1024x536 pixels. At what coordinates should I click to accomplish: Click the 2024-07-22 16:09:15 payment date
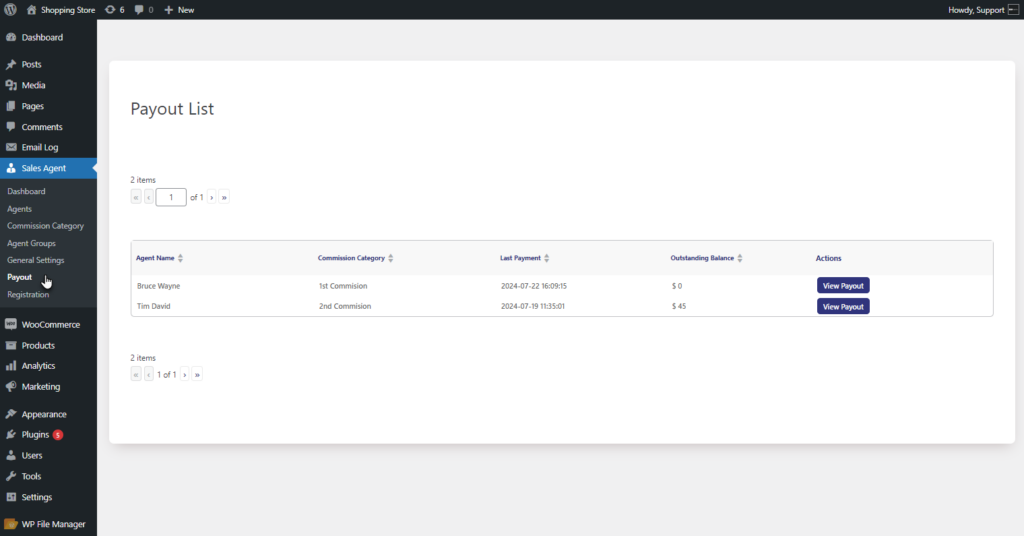point(534,286)
